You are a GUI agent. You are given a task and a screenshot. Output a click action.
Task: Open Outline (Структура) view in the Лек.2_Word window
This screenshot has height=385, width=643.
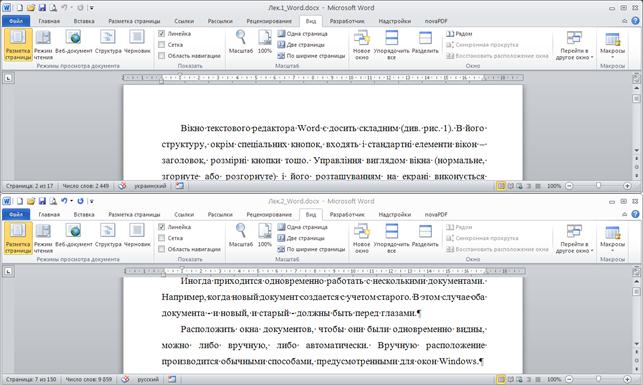point(108,235)
